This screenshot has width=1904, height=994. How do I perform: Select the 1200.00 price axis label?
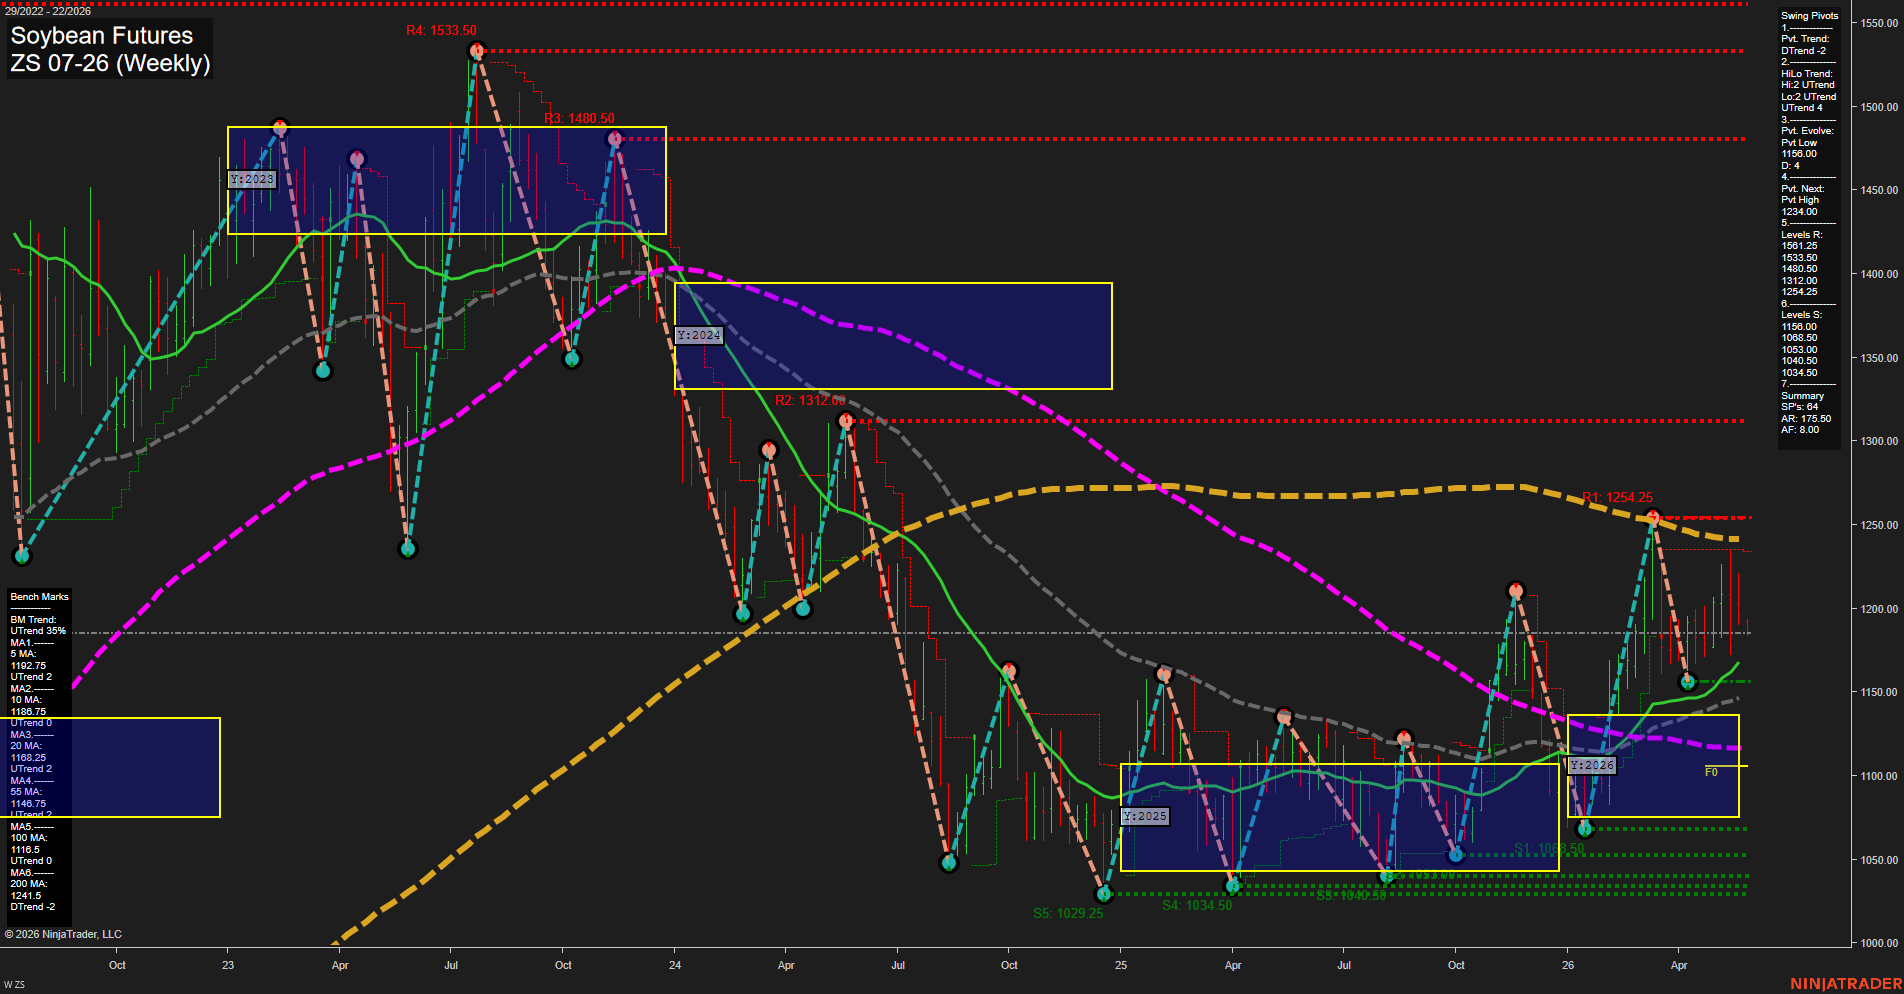(x=1879, y=609)
